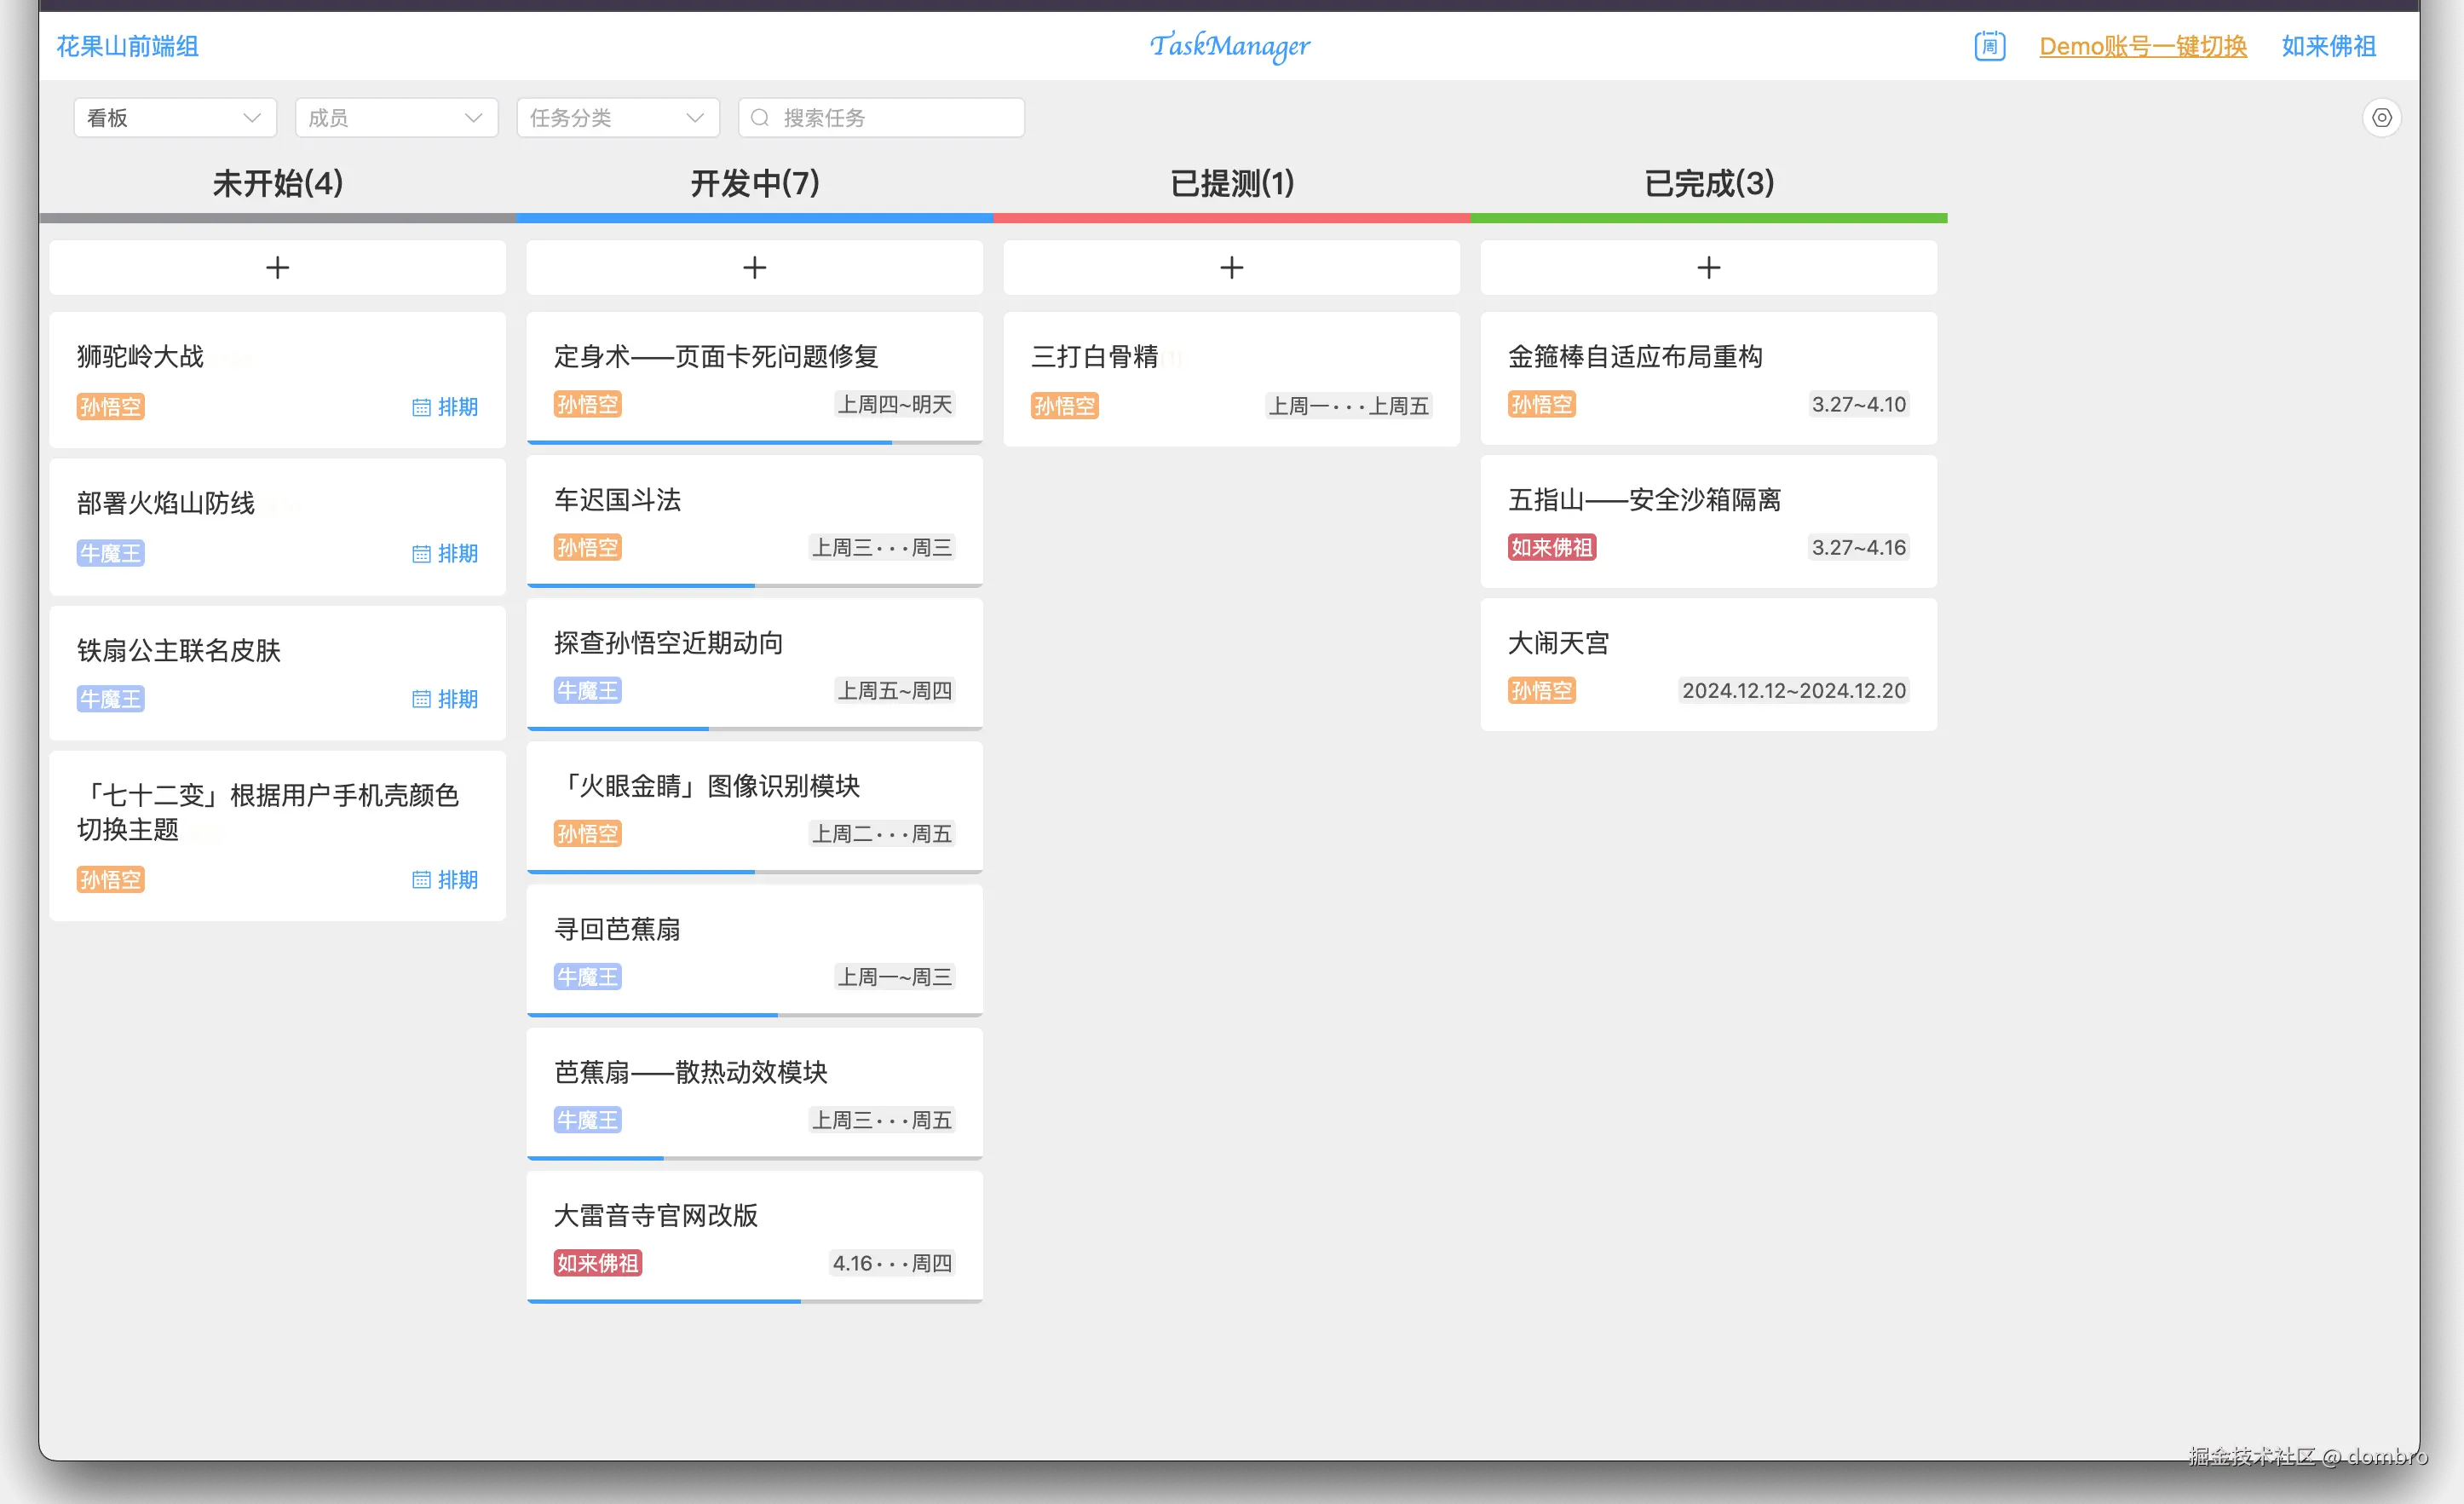
Task: Add a new task to 开发中 column
Action: click(754, 267)
